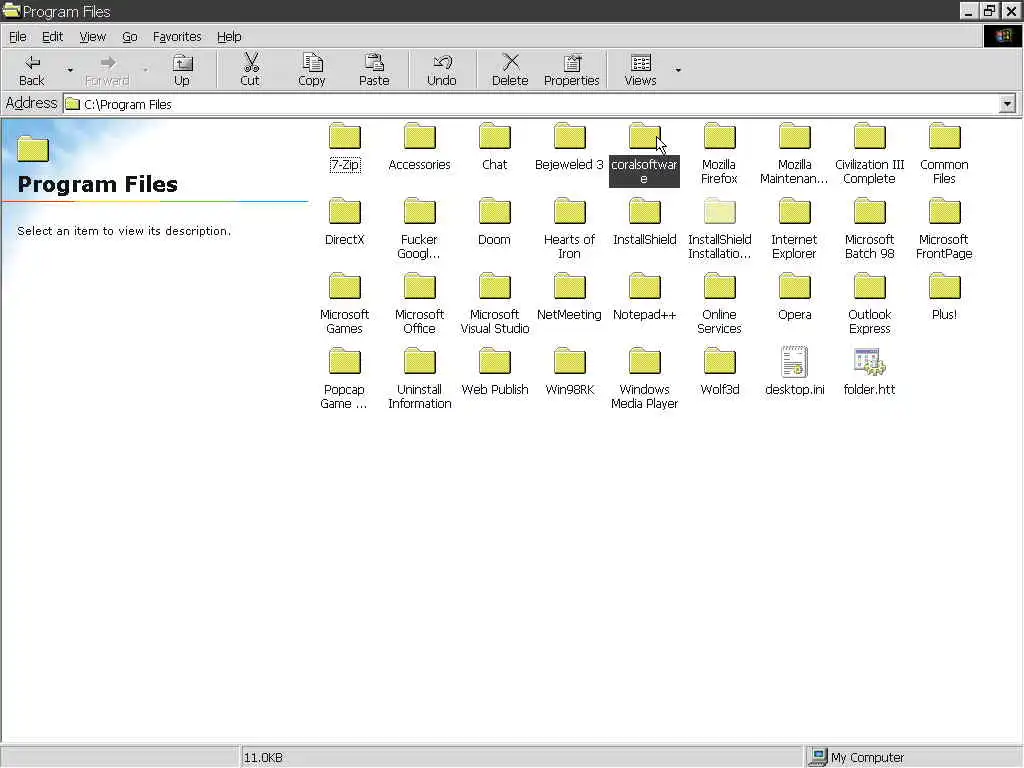Select the InstallShield Installation hidden folder
This screenshot has height=768, width=1024.
pos(719,229)
